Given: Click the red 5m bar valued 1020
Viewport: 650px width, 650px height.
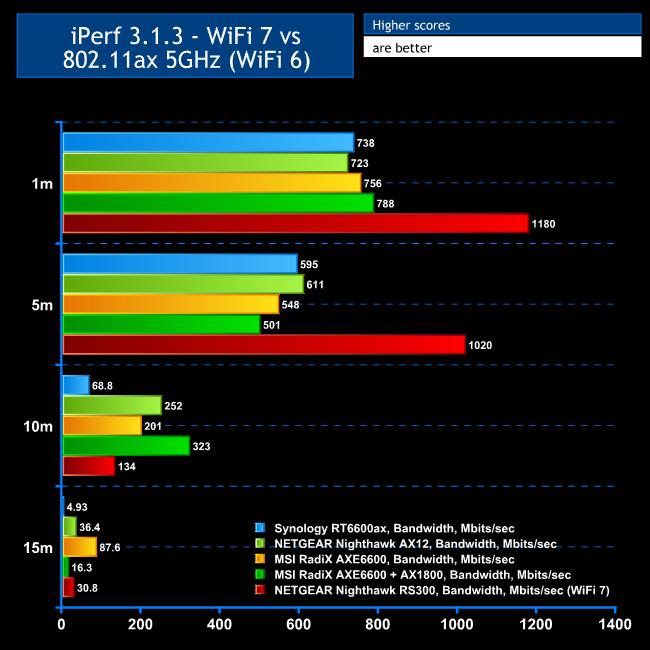Looking at the screenshot, I should (264, 345).
